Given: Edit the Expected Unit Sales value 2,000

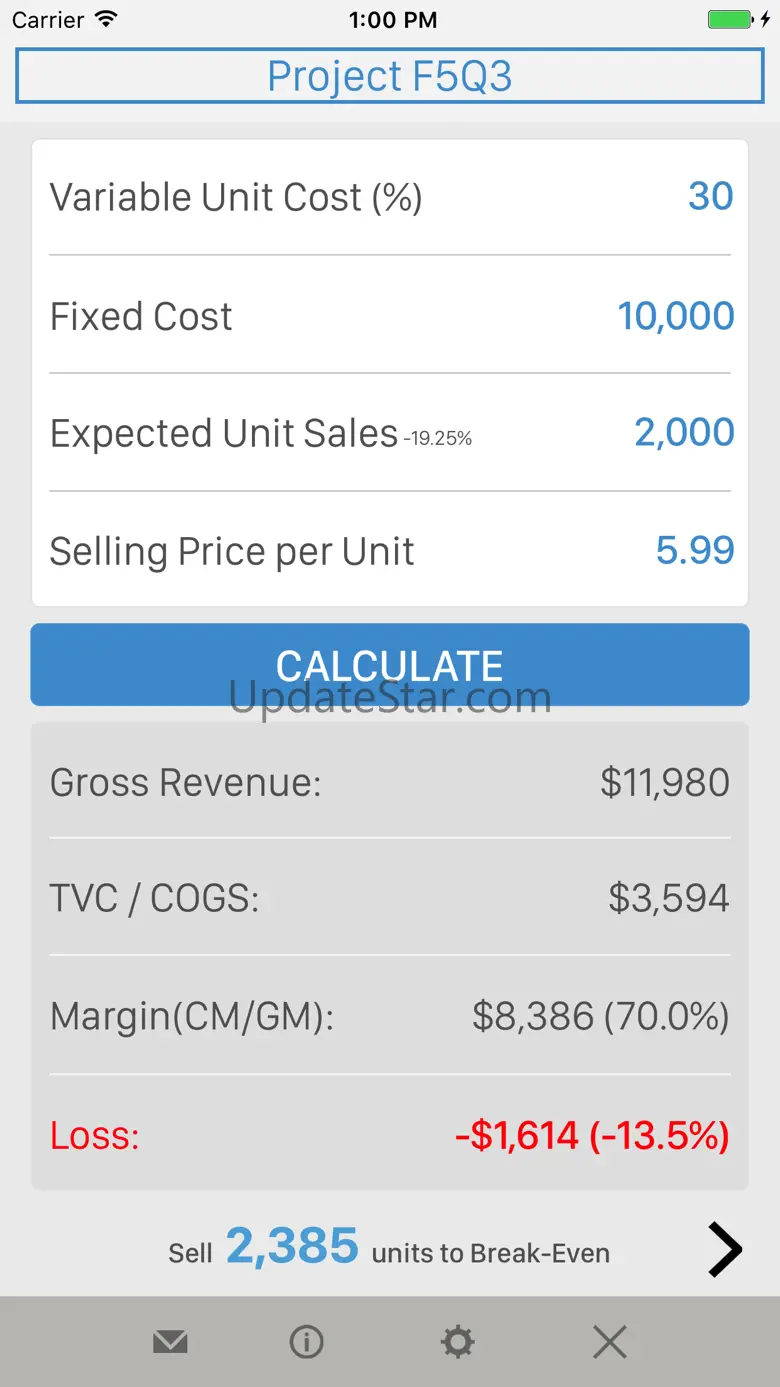Looking at the screenshot, I should coord(685,433).
